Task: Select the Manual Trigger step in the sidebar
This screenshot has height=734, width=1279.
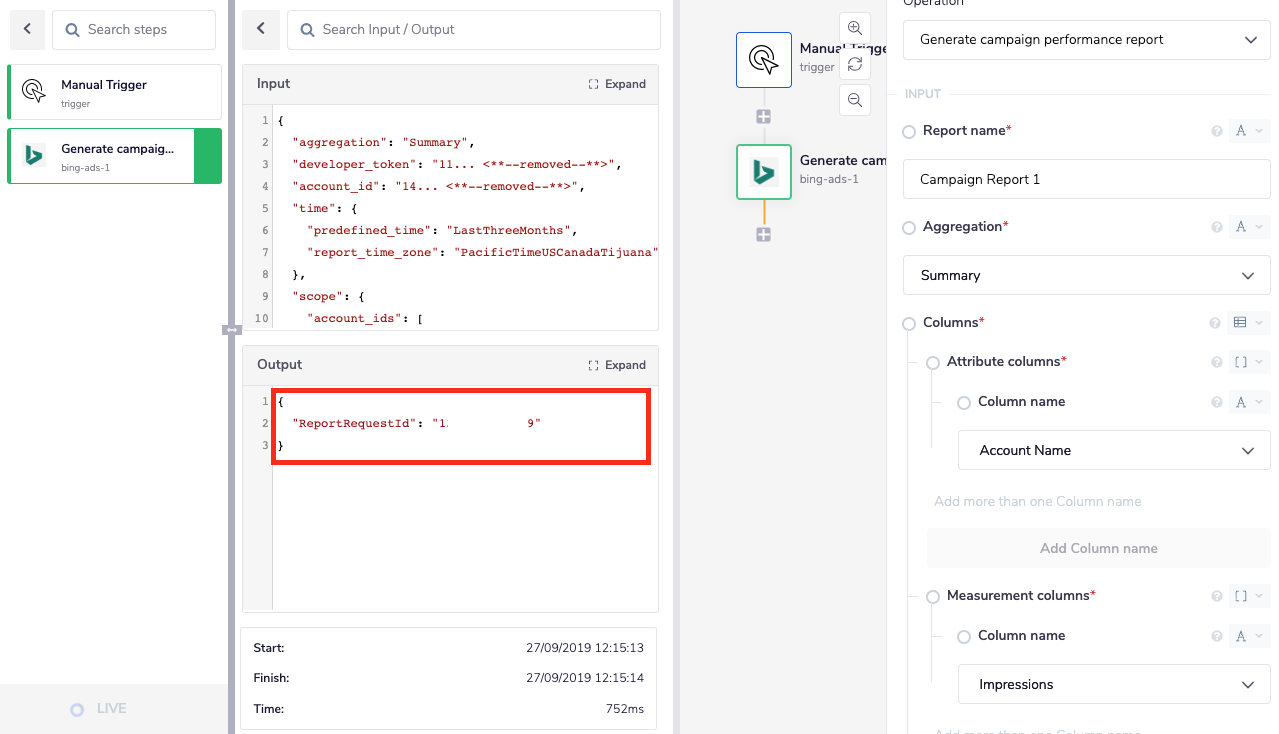Action: (114, 92)
